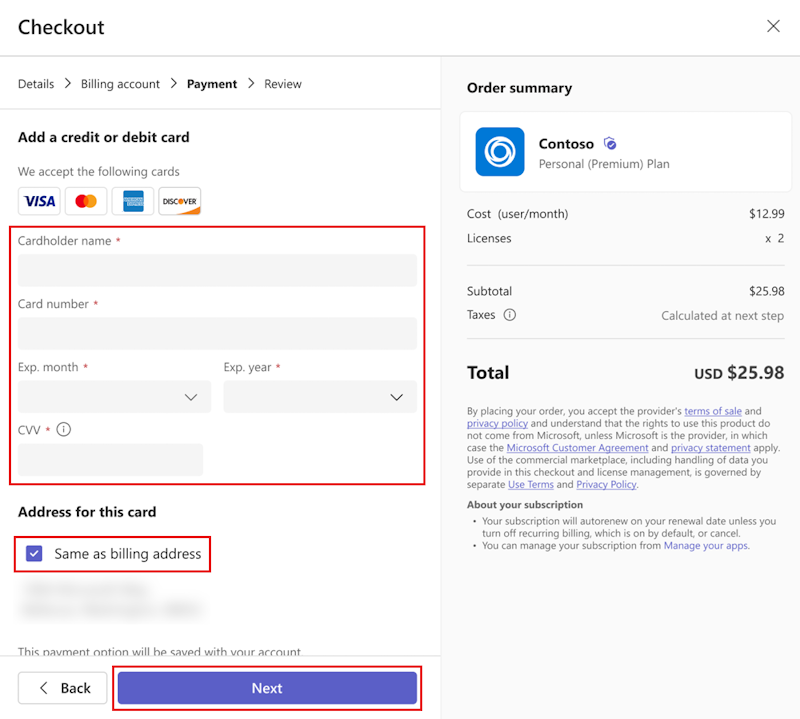The width and height of the screenshot is (800, 719).
Task: Go to Details step in breadcrumb
Action: (36, 84)
